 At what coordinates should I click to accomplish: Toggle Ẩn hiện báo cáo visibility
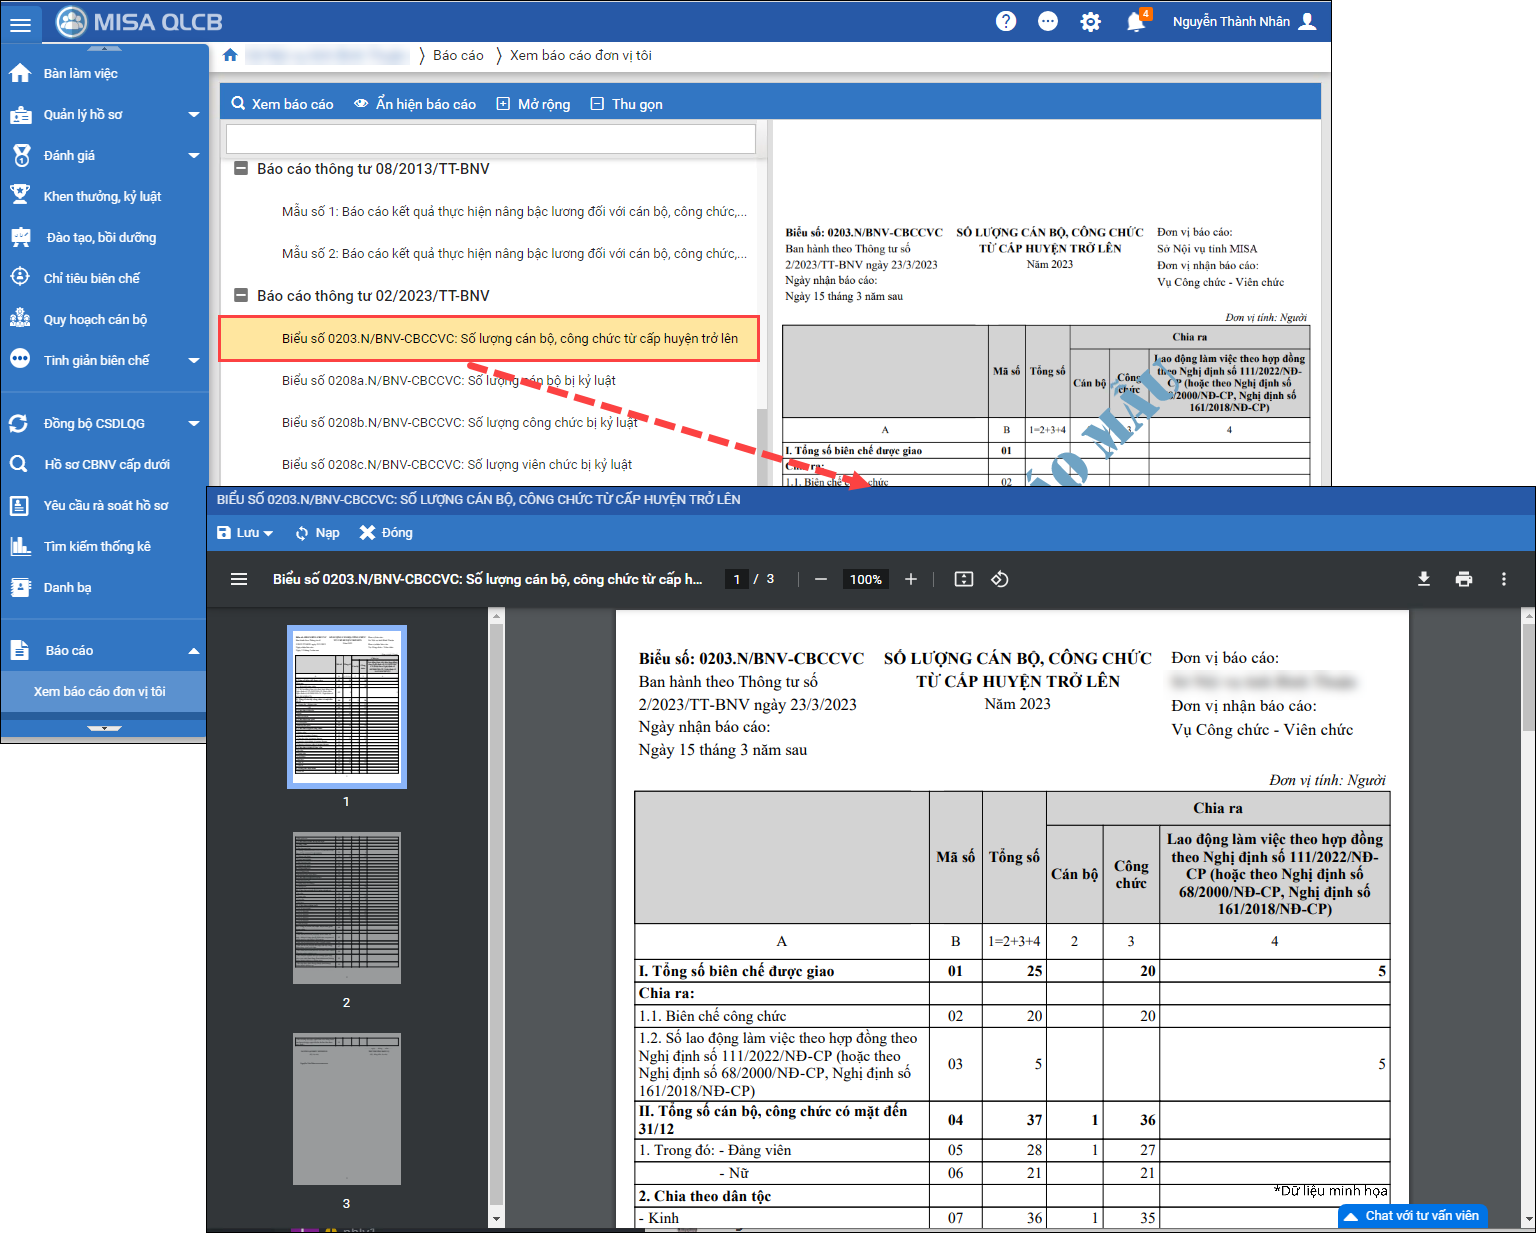tap(415, 104)
